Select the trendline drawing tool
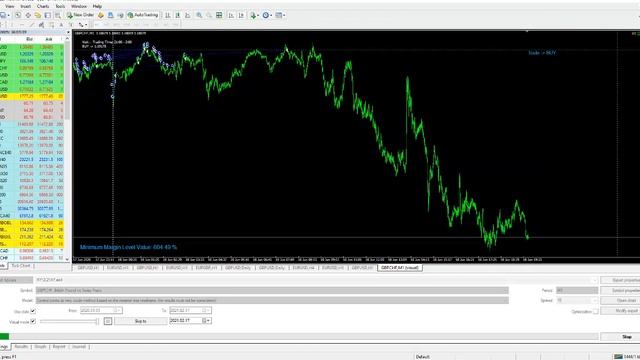Image resolution: width=640 pixels, height=360 pixels. [31, 24]
